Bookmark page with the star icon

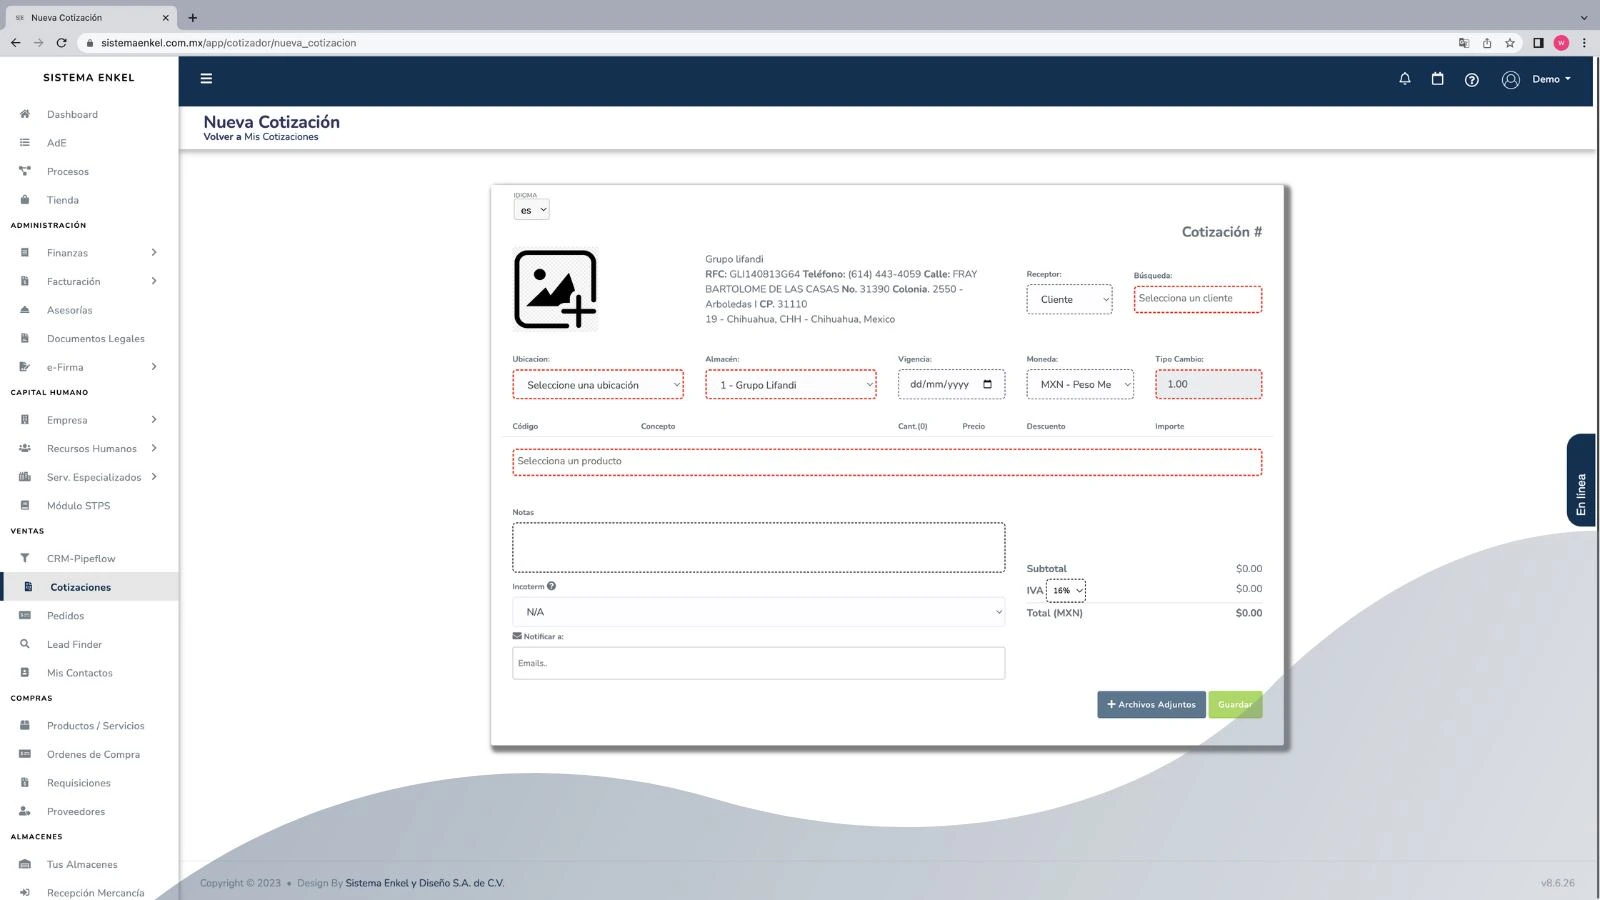[x=1510, y=43]
